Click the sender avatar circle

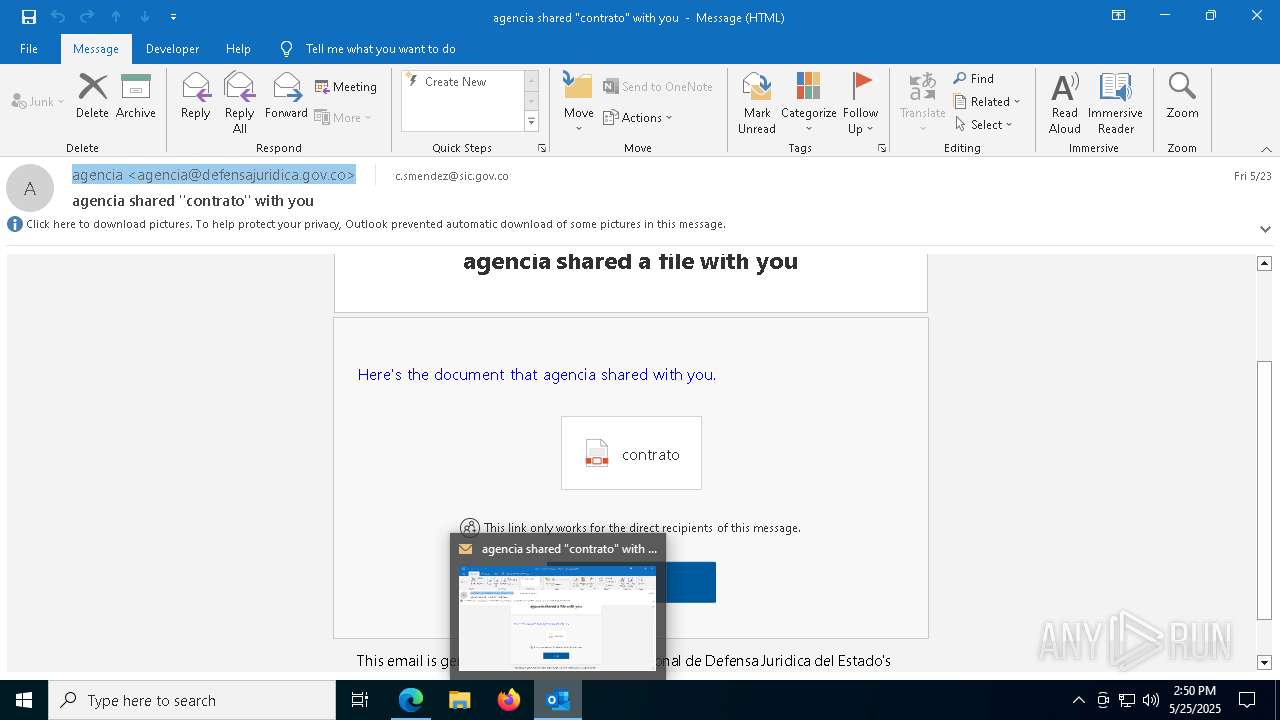point(30,188)
